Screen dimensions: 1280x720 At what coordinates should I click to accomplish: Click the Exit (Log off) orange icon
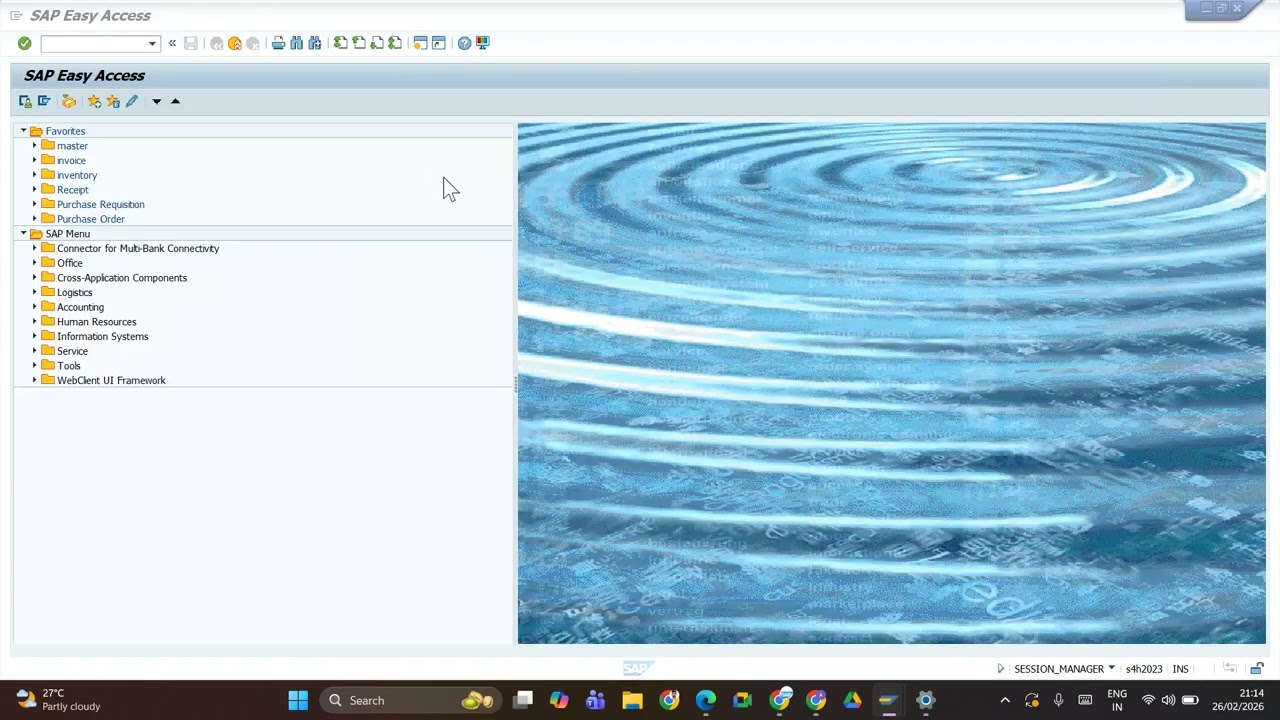point(235,43)
